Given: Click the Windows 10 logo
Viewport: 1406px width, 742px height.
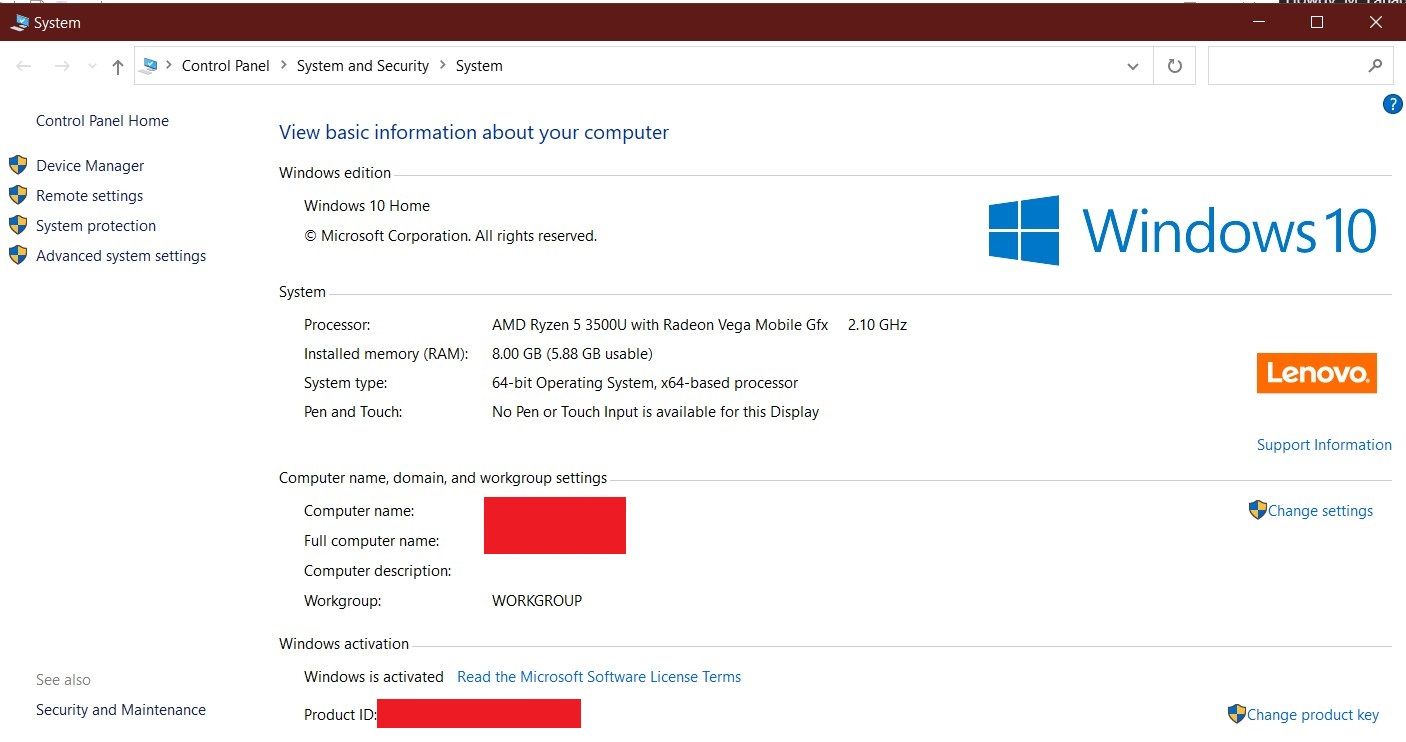Looking at the screenshot, I should (1183, 231).
